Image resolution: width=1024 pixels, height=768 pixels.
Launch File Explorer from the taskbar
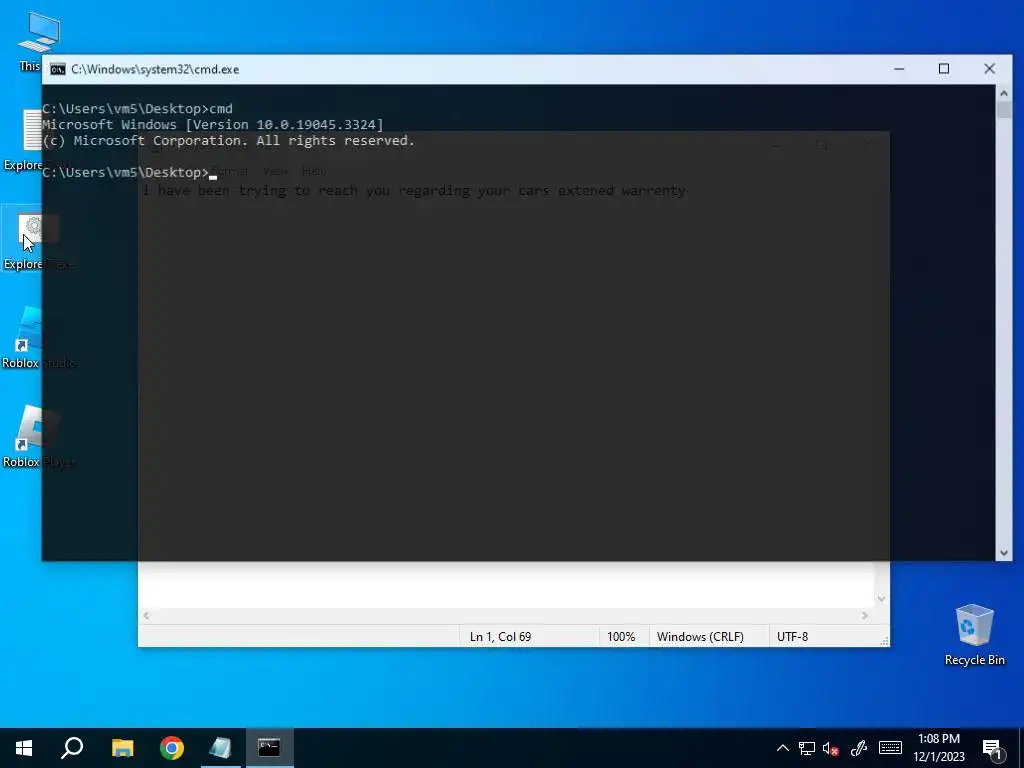coord(122,748)
